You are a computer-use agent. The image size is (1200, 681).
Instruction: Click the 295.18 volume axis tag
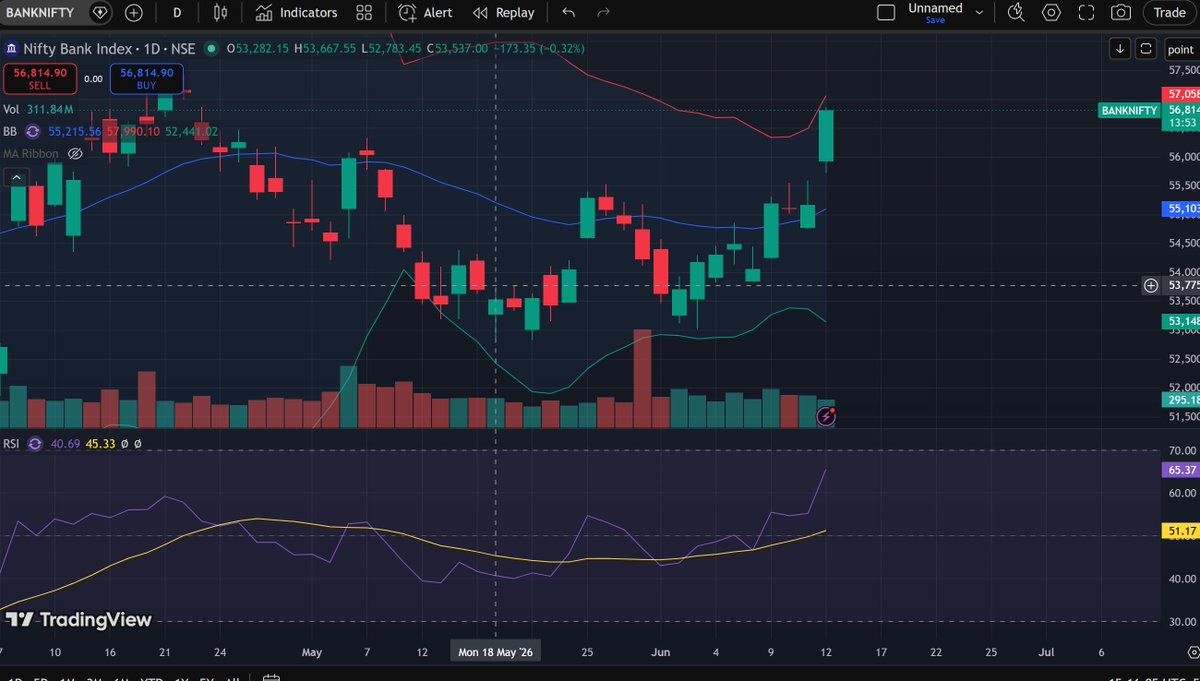pos(1182,400)
